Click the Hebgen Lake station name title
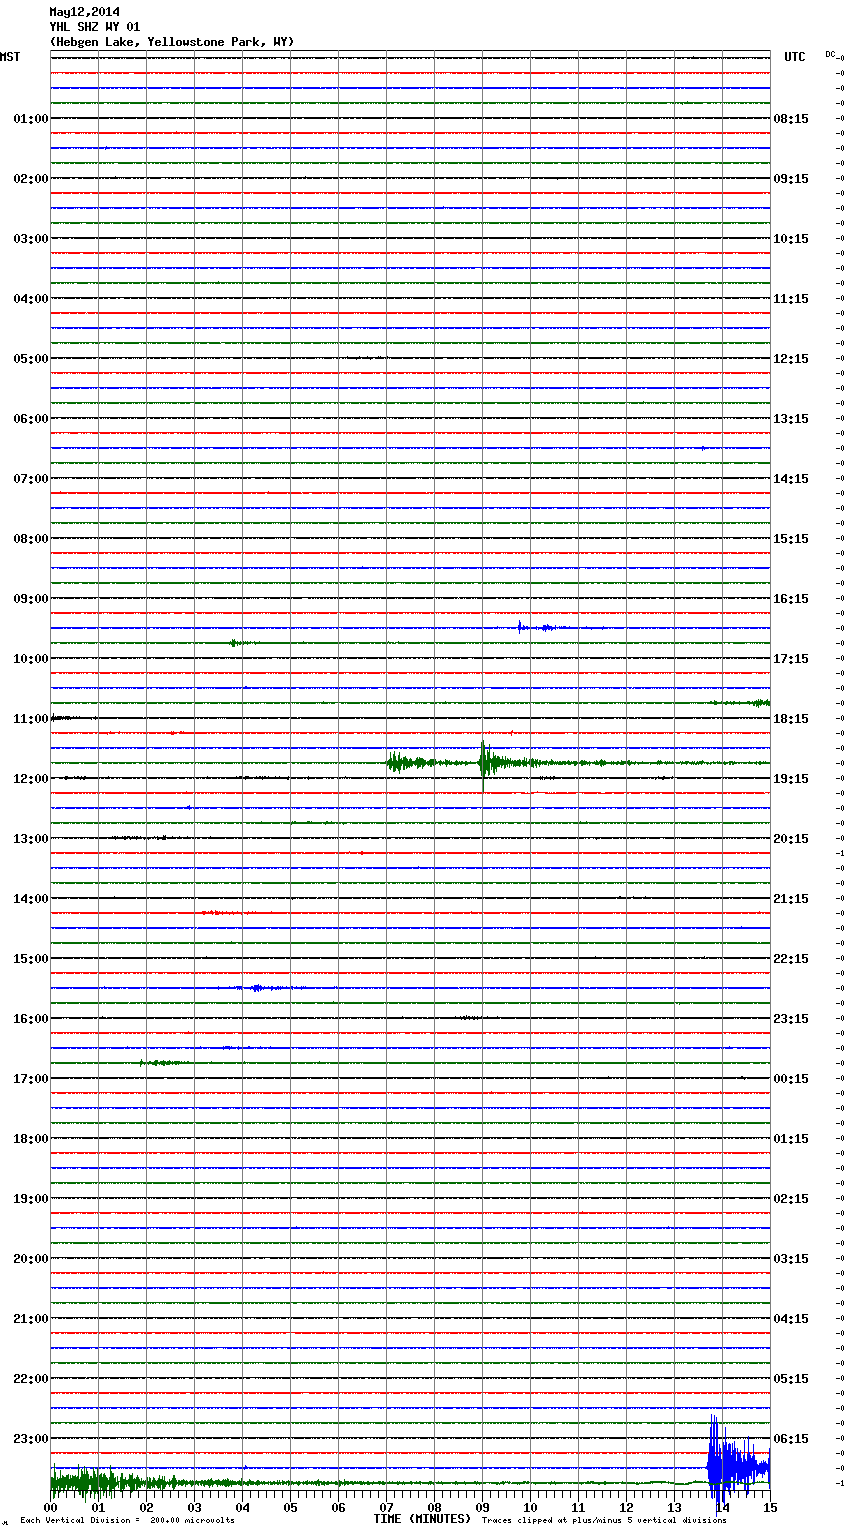Screen dimensions: 850x1534 click(x=172, y=42)
